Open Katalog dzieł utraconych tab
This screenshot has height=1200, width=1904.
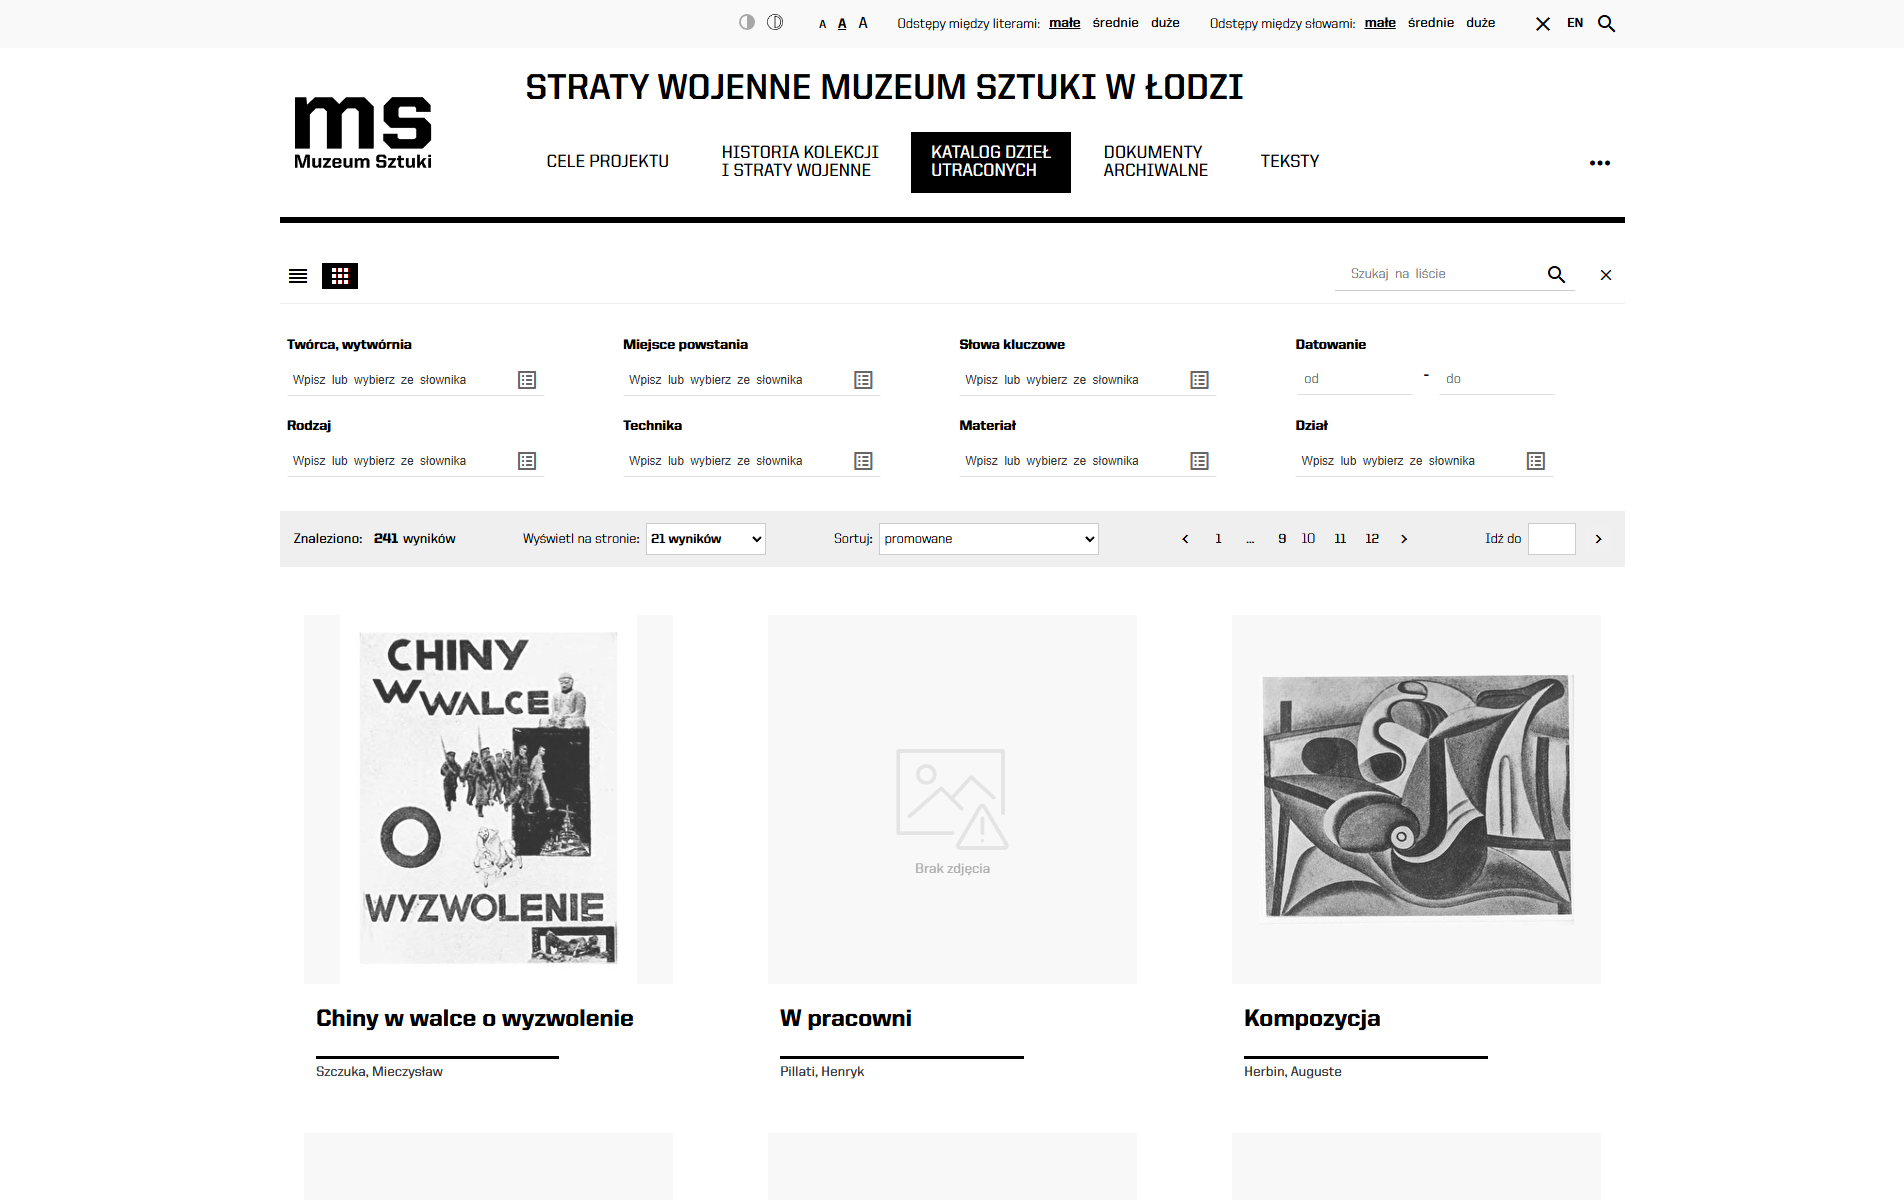pos(991,161)
